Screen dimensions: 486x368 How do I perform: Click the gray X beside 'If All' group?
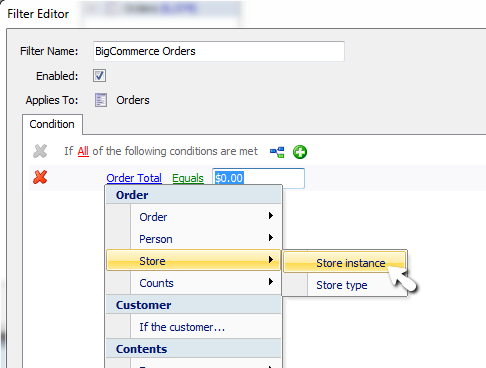(40, 151)
